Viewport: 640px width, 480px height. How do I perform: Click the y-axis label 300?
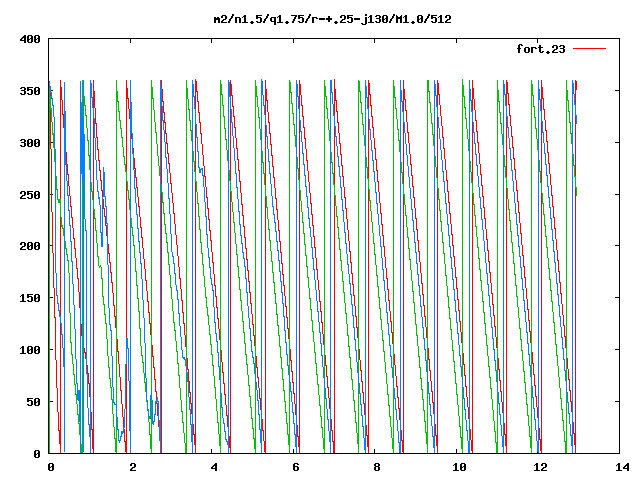click(30, 143)
